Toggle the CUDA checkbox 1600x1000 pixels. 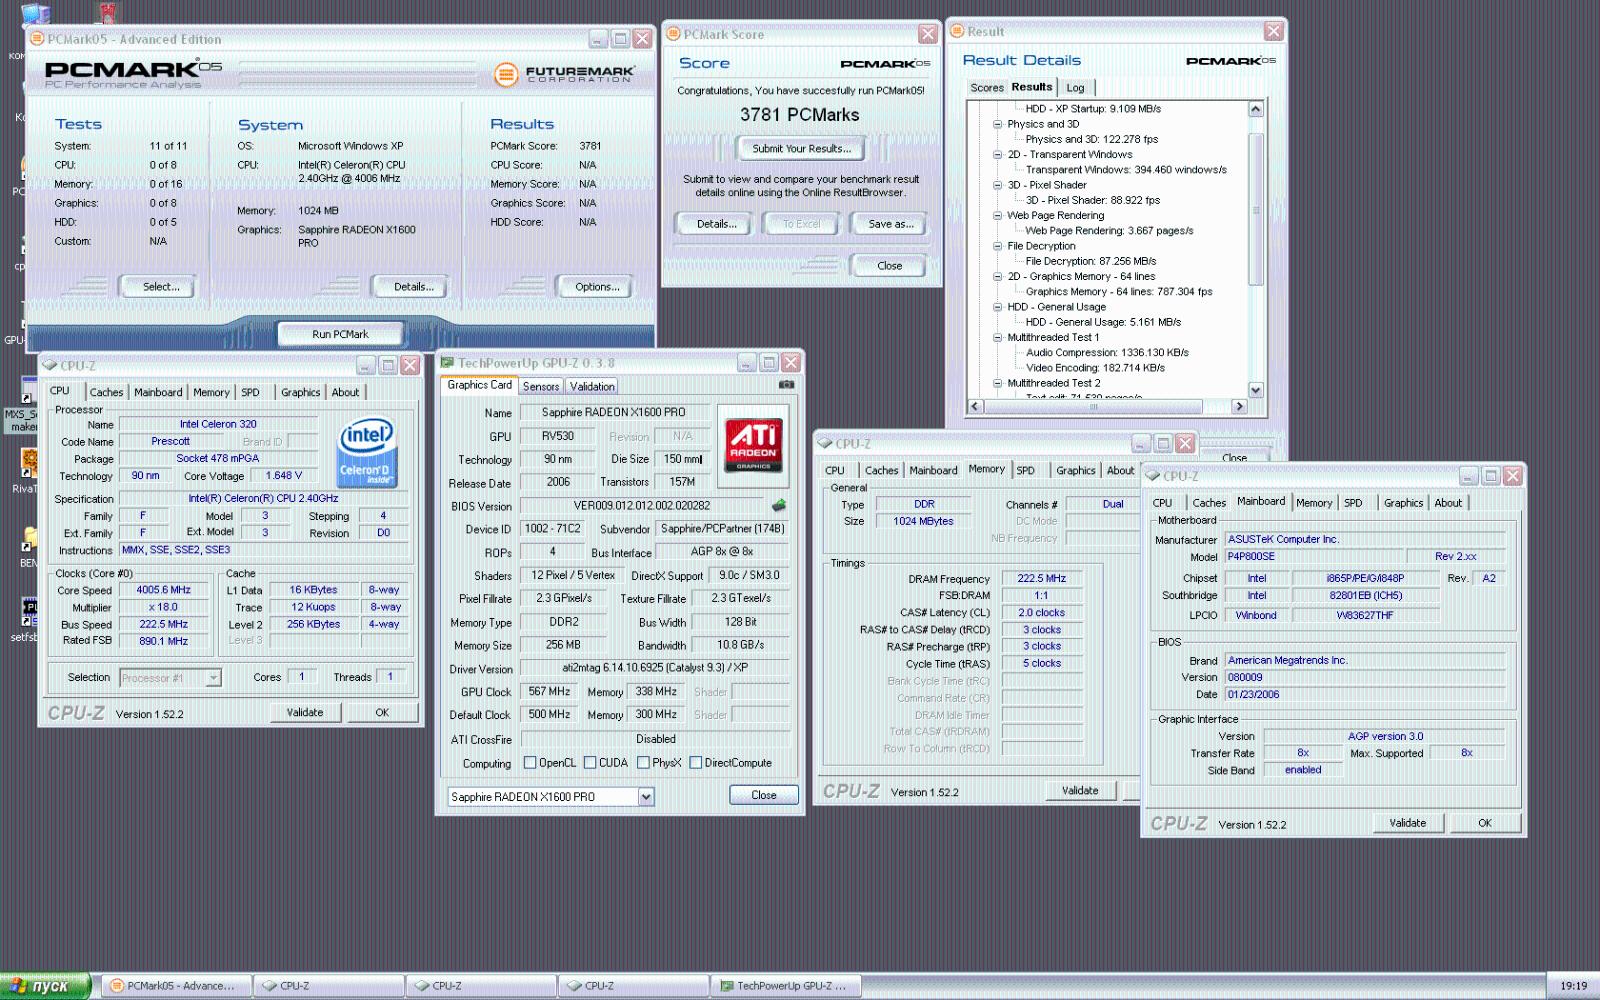pos(590,763)
